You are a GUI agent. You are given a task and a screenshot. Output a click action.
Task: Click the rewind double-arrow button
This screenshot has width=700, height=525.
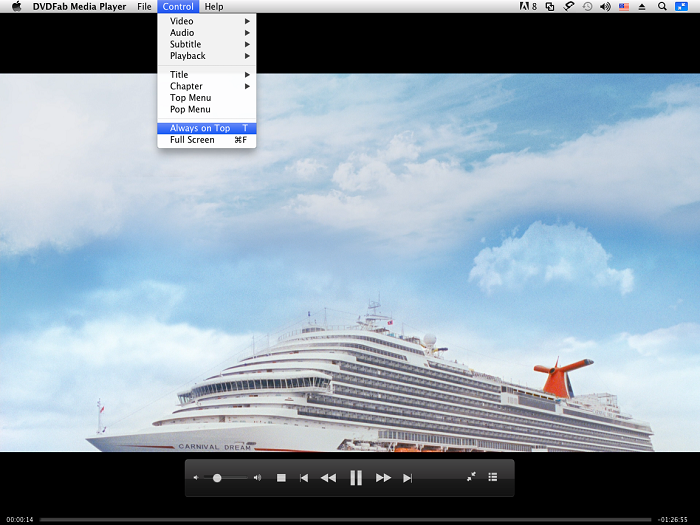[329, 478]
